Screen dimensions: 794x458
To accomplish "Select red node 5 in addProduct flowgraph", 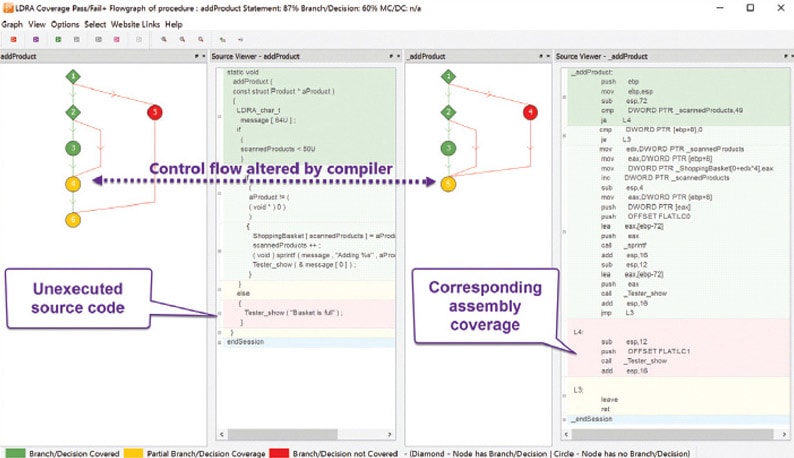I will (x=155, y=112).
